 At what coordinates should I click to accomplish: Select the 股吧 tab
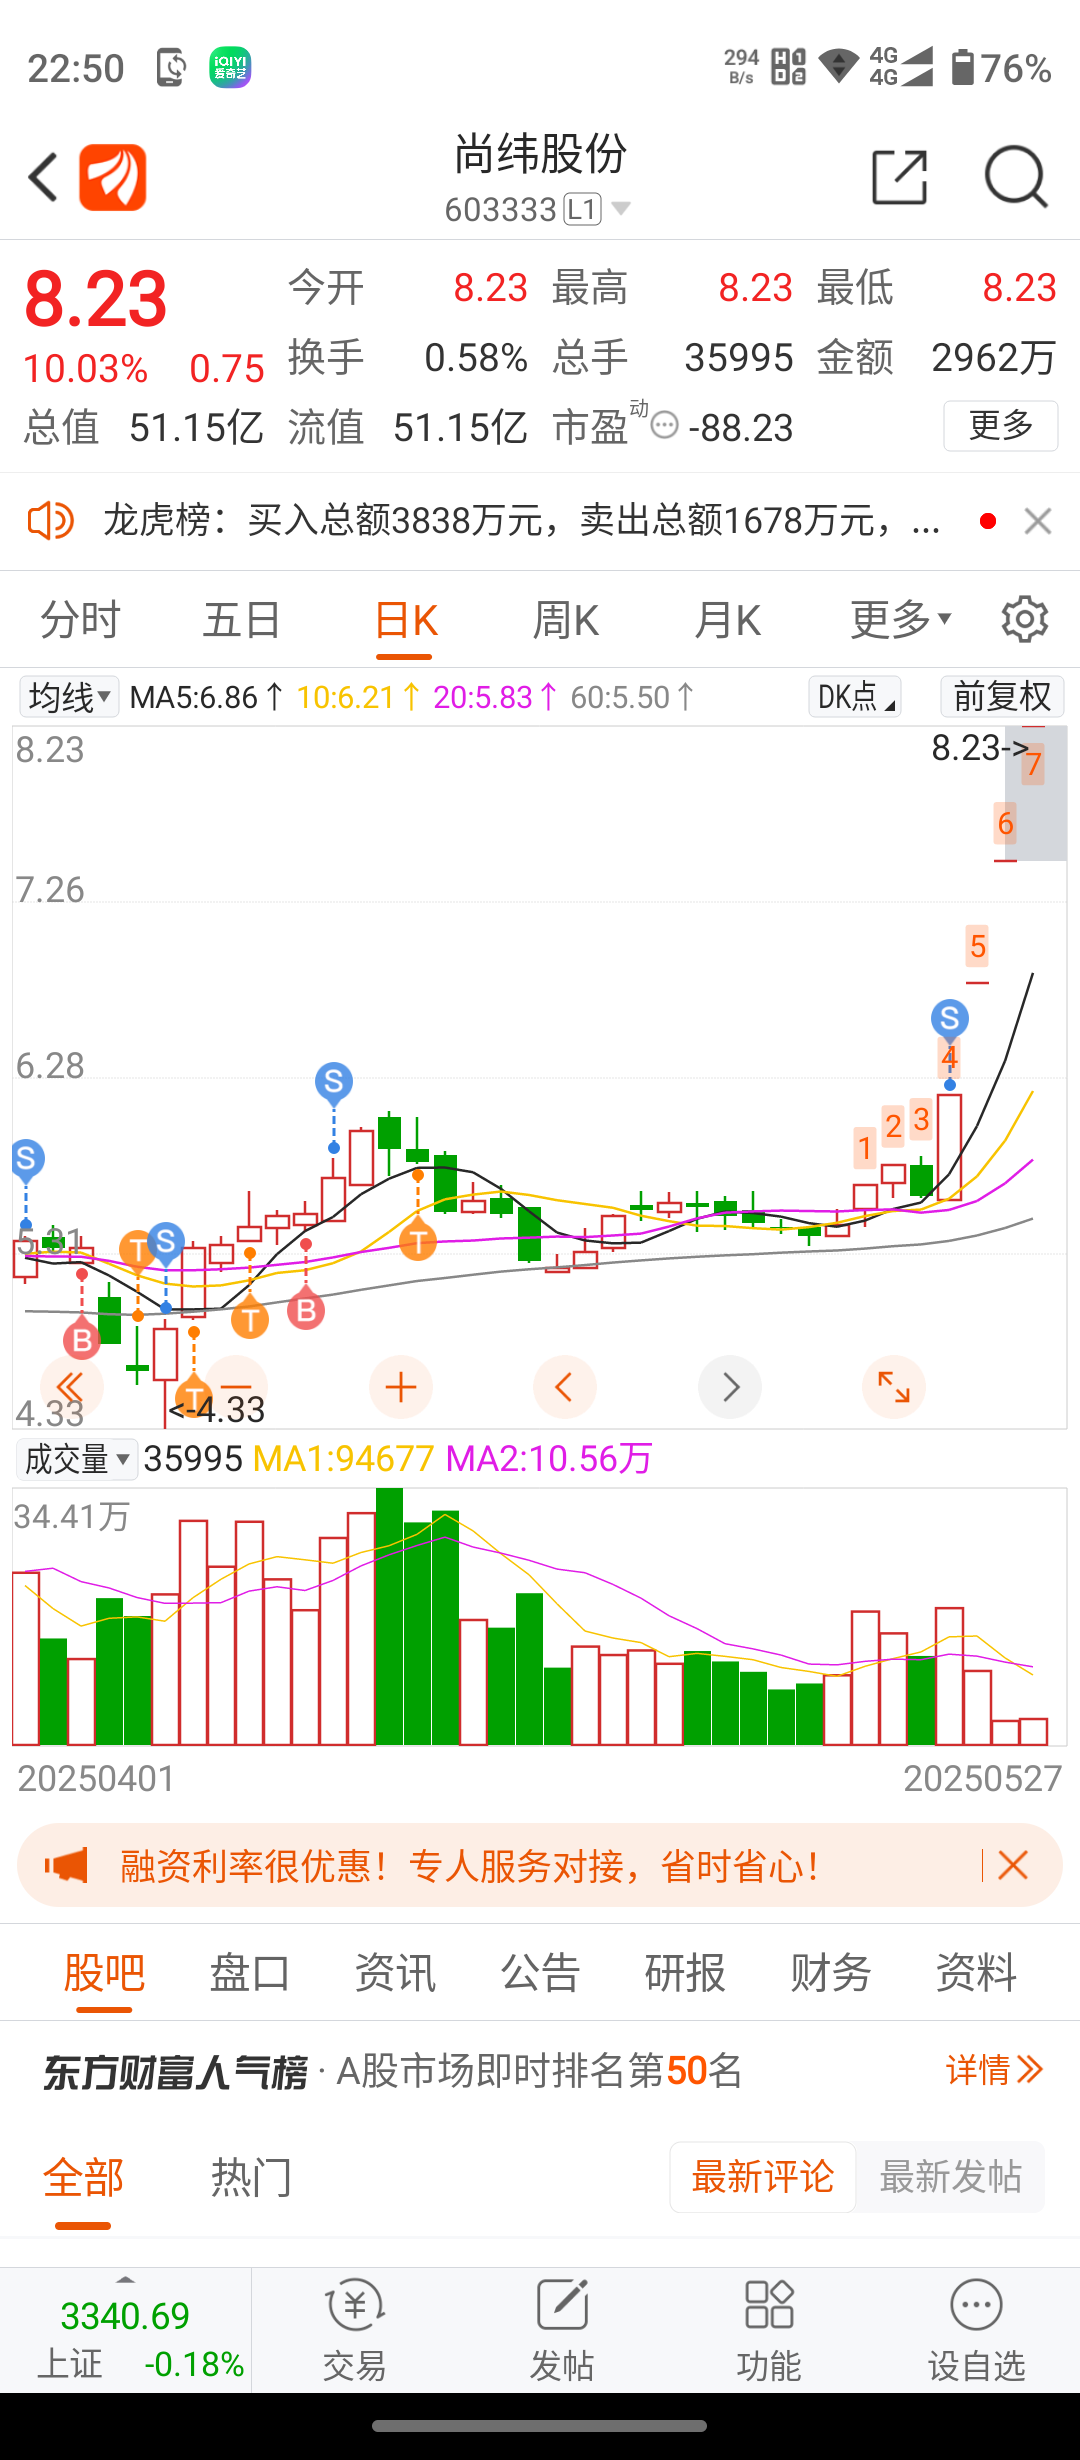tap(104, 1974)
